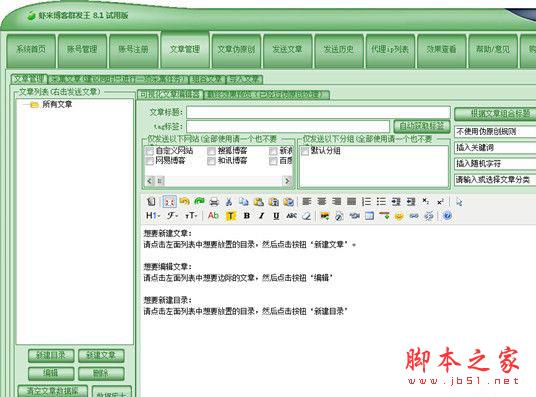
Task: Insert a smiley emoticon
Action: click(399, 216)
